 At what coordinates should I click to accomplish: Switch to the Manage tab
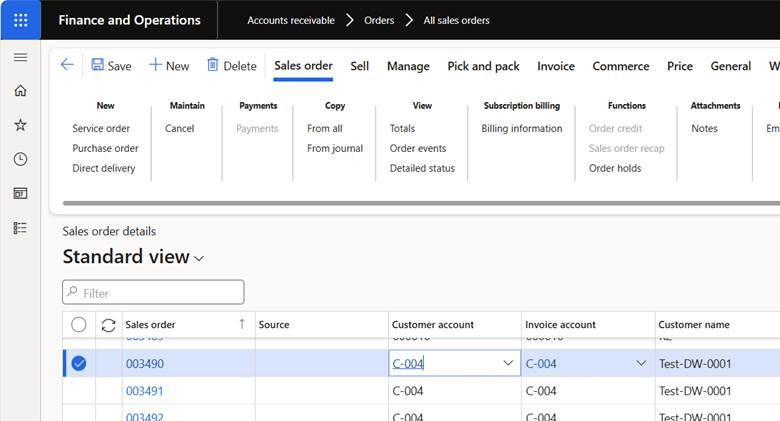click(408, 66)
